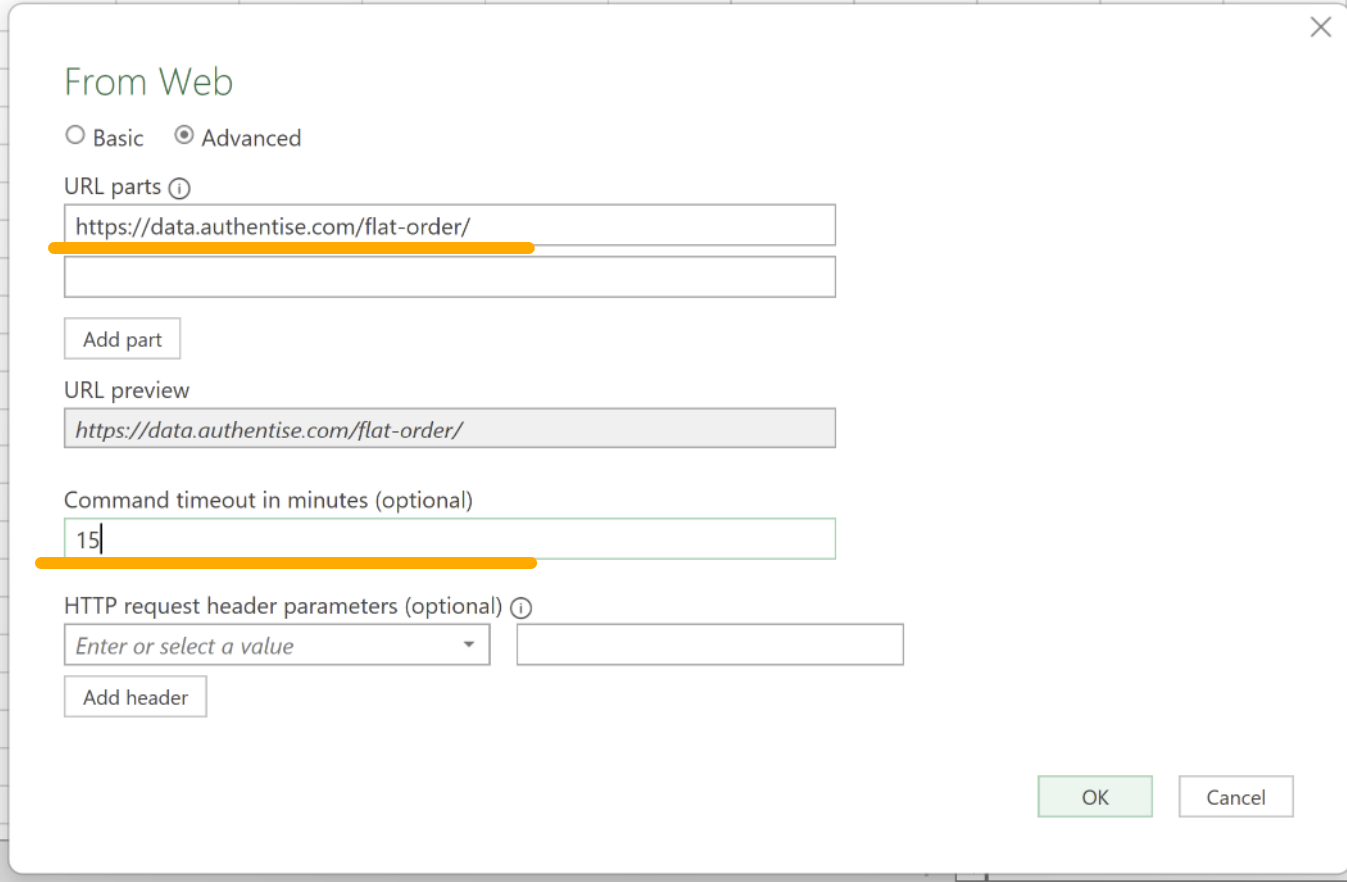Cancel the From Web dialog

(1235, 797)
